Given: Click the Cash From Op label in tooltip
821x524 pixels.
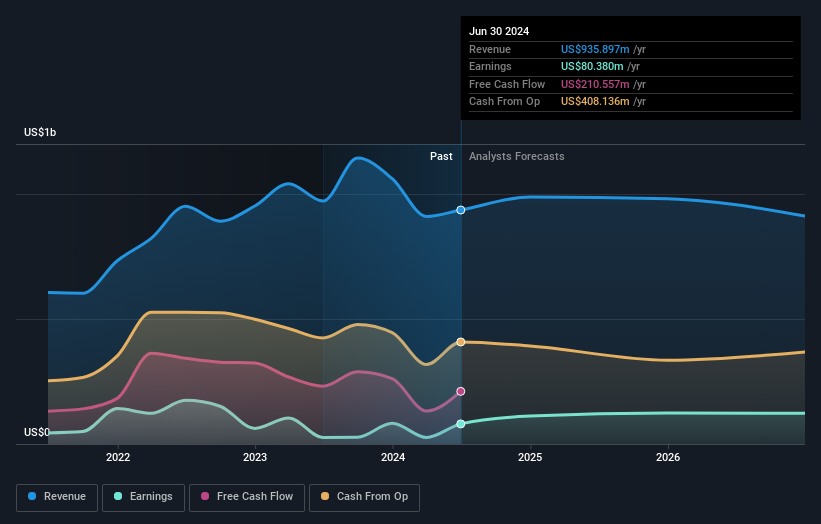Looking at the screenshot, I should 505,102.
